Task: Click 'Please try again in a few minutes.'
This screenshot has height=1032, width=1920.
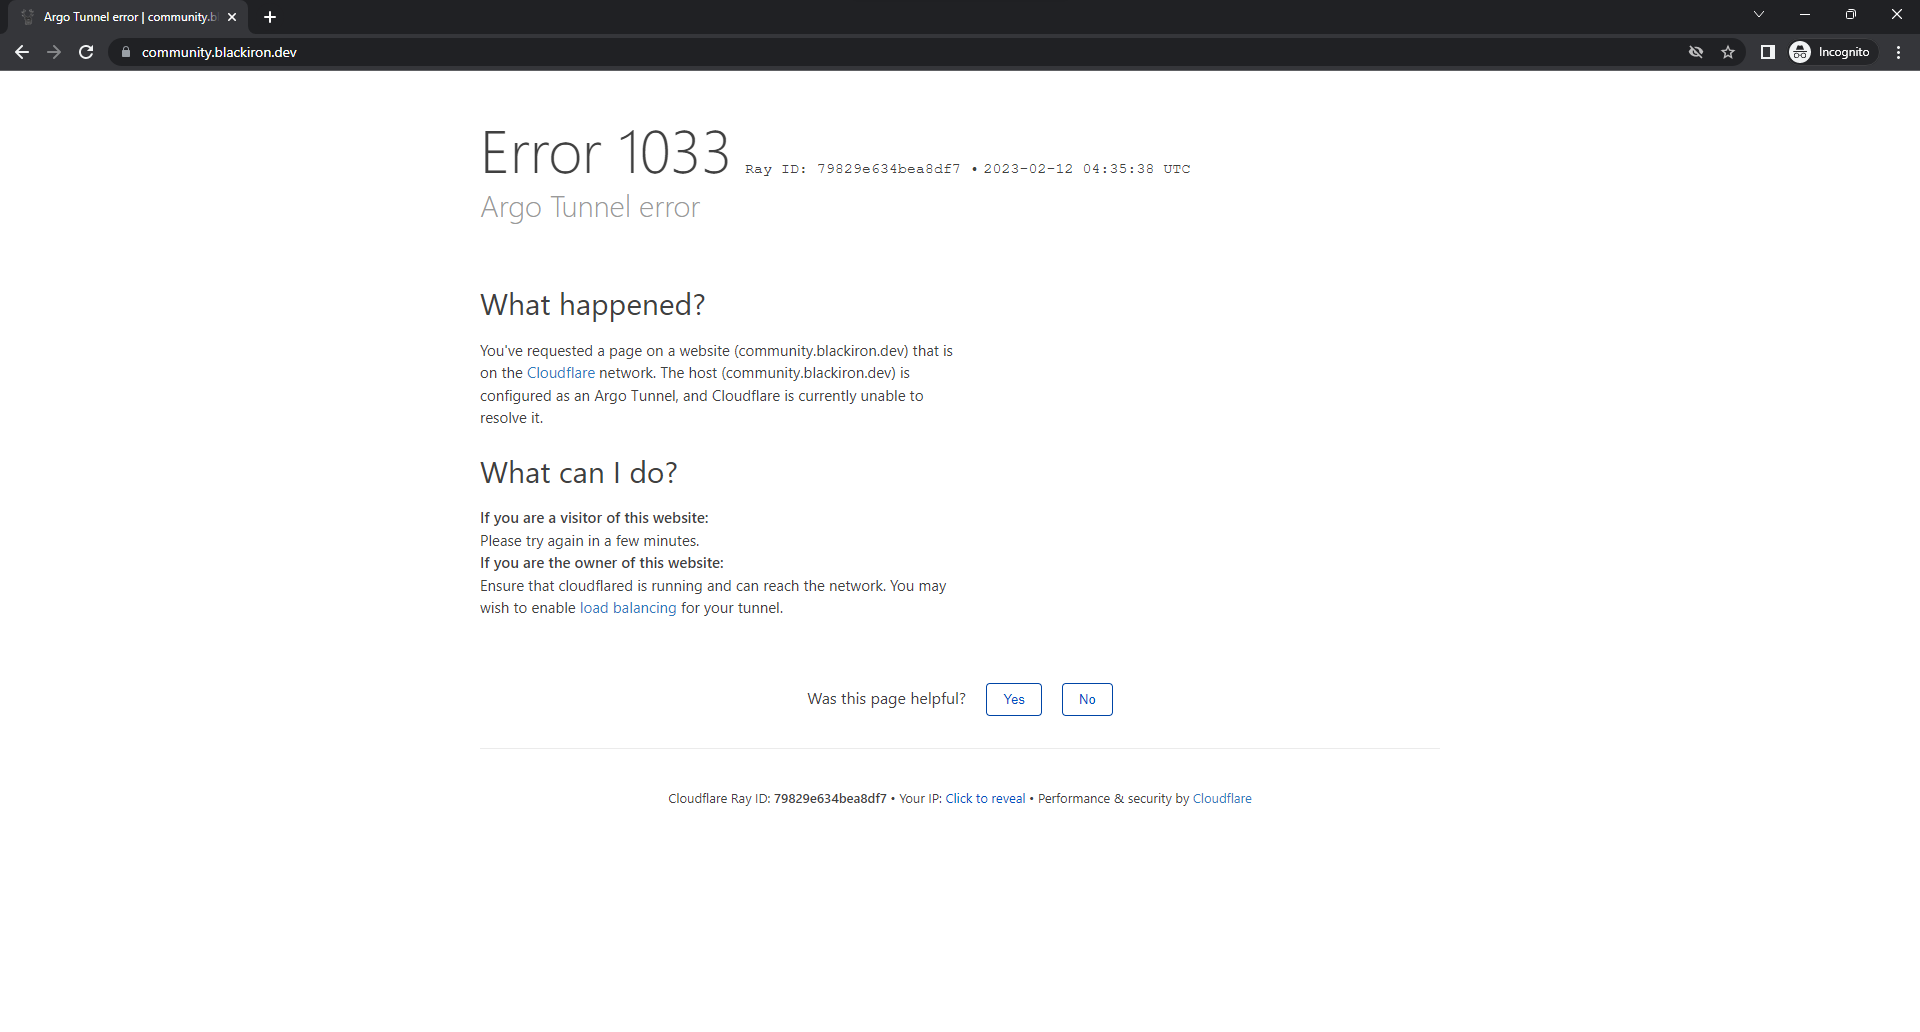Action: pyautogui.click(x=589, y=541)
